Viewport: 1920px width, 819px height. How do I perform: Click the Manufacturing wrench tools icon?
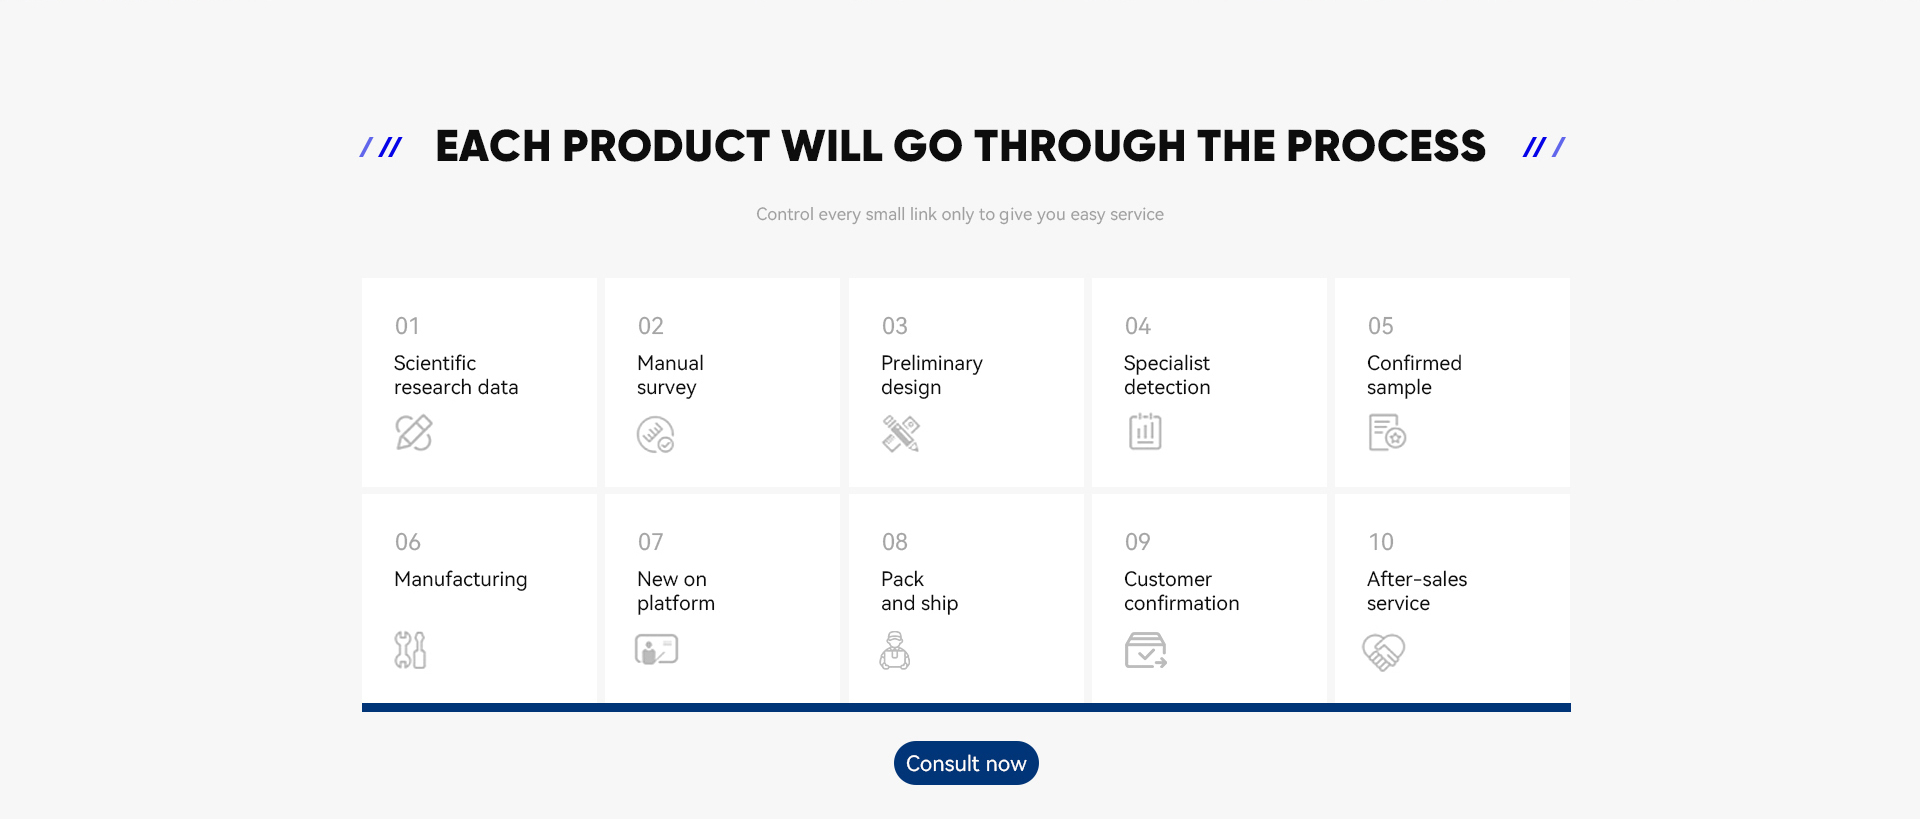click(410, 650)
